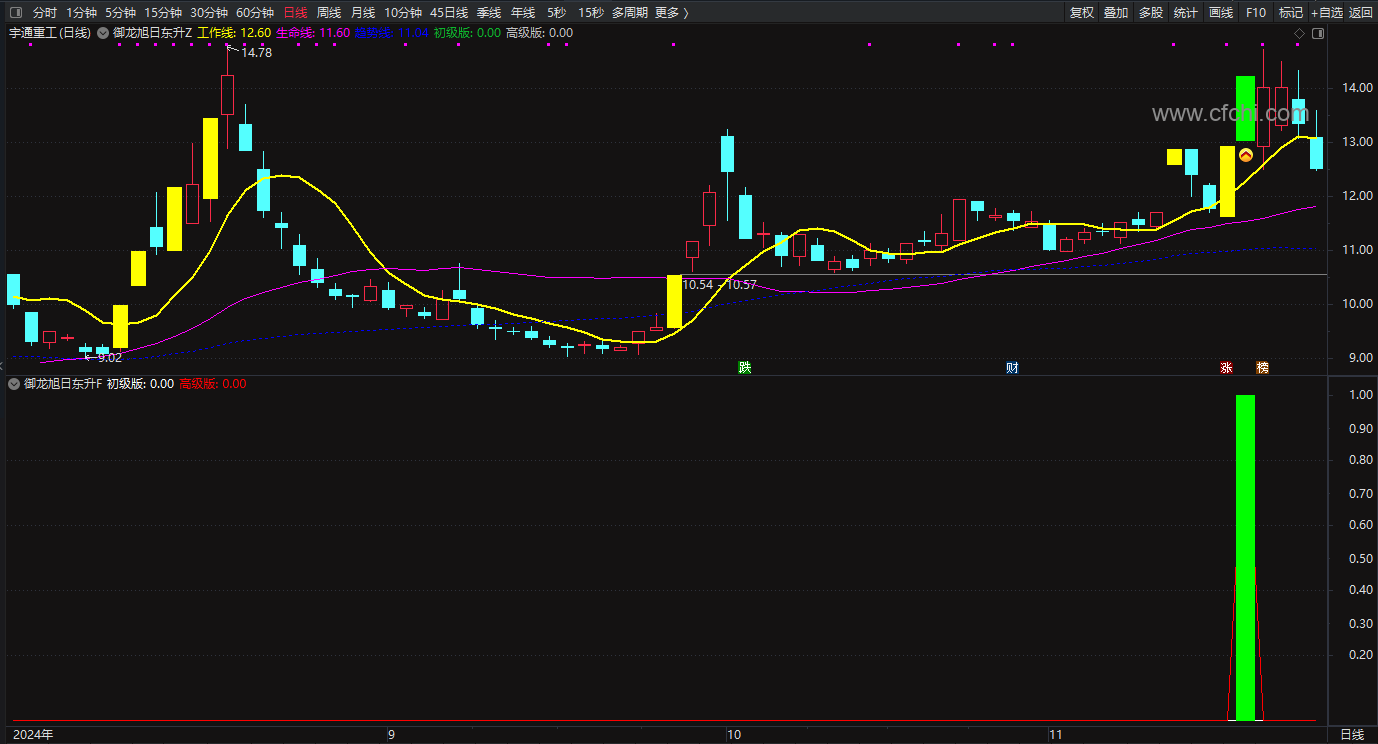Open the 复权 adjustment option
The image size is (1378, 744).
tap(1082, 13)
